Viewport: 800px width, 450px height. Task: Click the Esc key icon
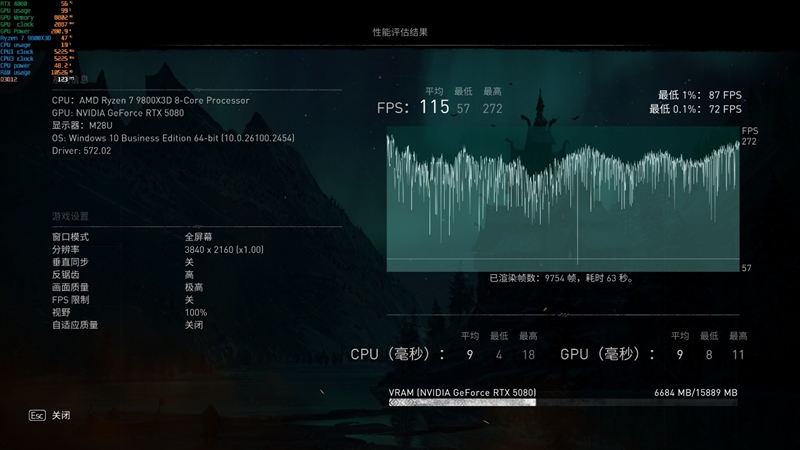(x=37, y=414)
